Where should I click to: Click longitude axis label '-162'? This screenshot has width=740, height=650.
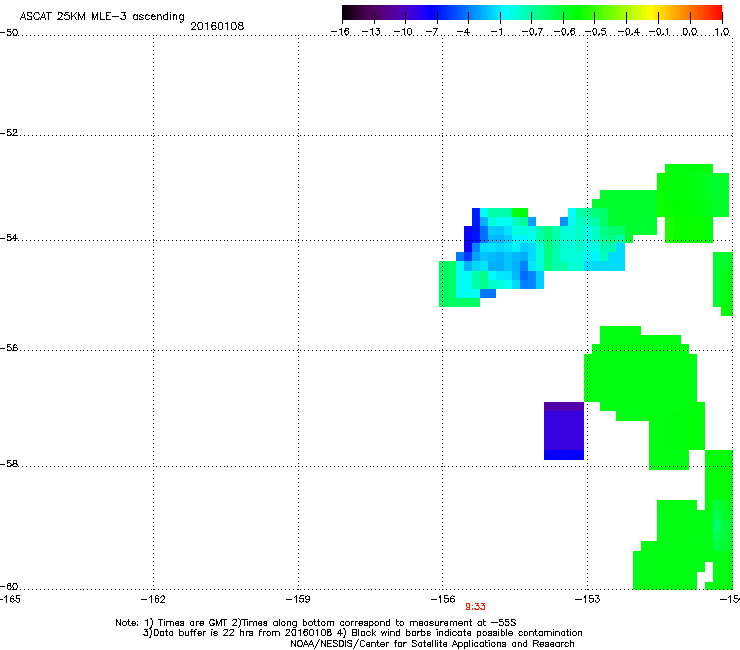point(153,599)
